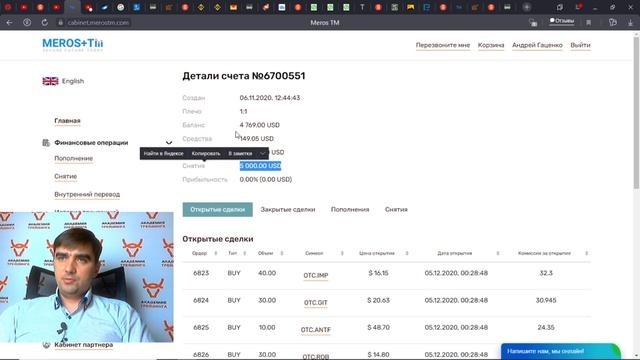Open the OTC.ROB symbol link
Image resolution: width=640 pixels, height=360 pixels.
[316, 356]
